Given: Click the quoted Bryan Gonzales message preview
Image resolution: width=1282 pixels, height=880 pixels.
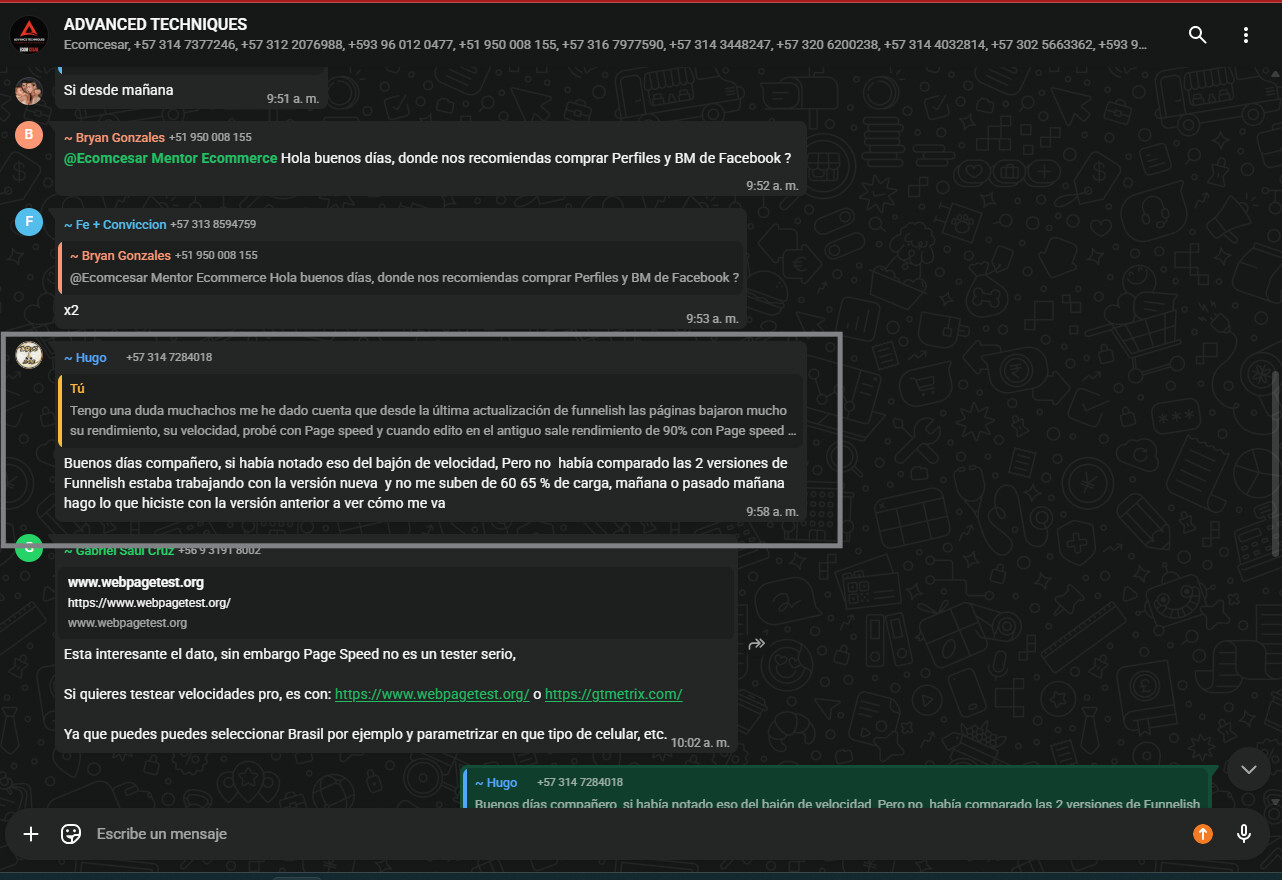Looking at the screenshot, I should [x=404, y=267].
